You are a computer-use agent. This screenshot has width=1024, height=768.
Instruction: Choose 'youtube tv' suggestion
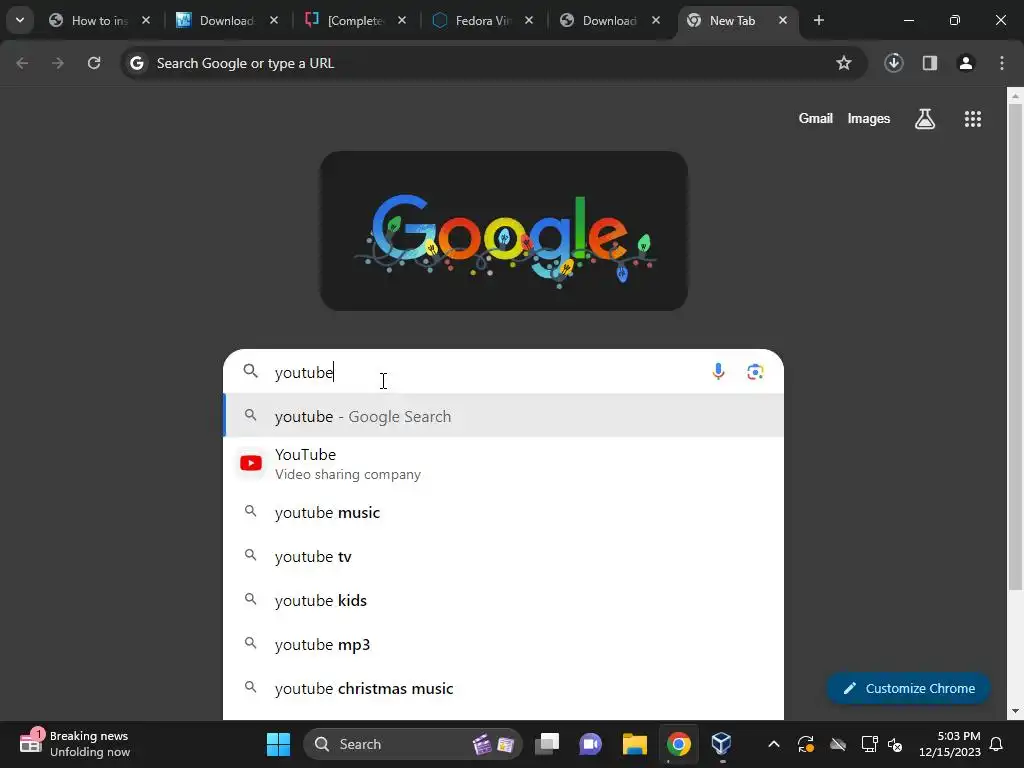504,556
